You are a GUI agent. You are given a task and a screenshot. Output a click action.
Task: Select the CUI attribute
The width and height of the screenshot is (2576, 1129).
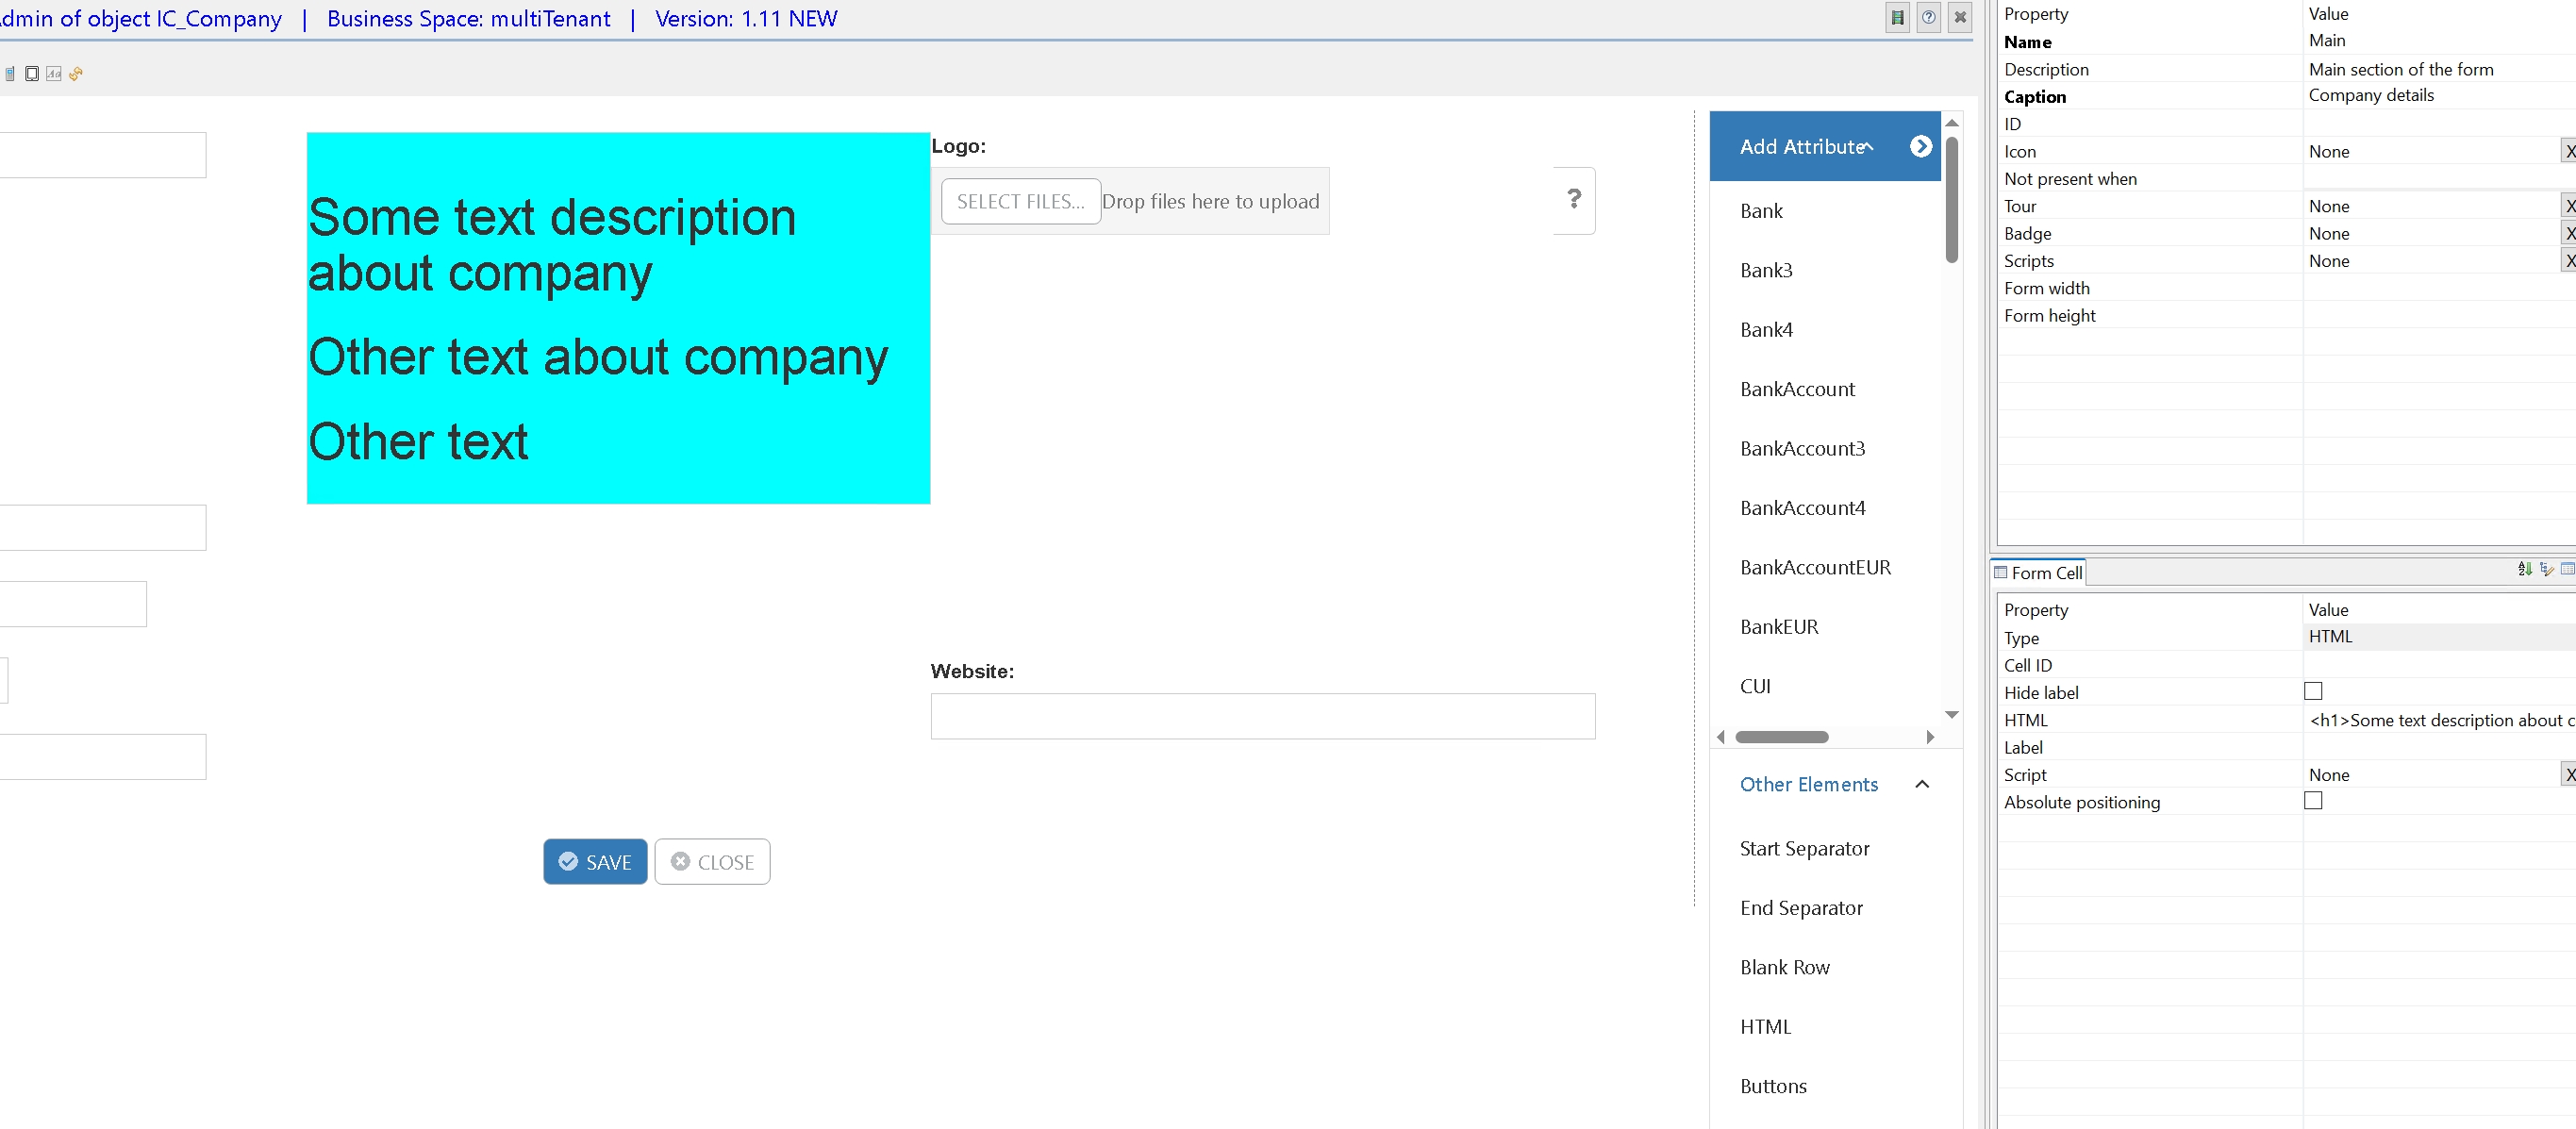[x=1755, y=686]
